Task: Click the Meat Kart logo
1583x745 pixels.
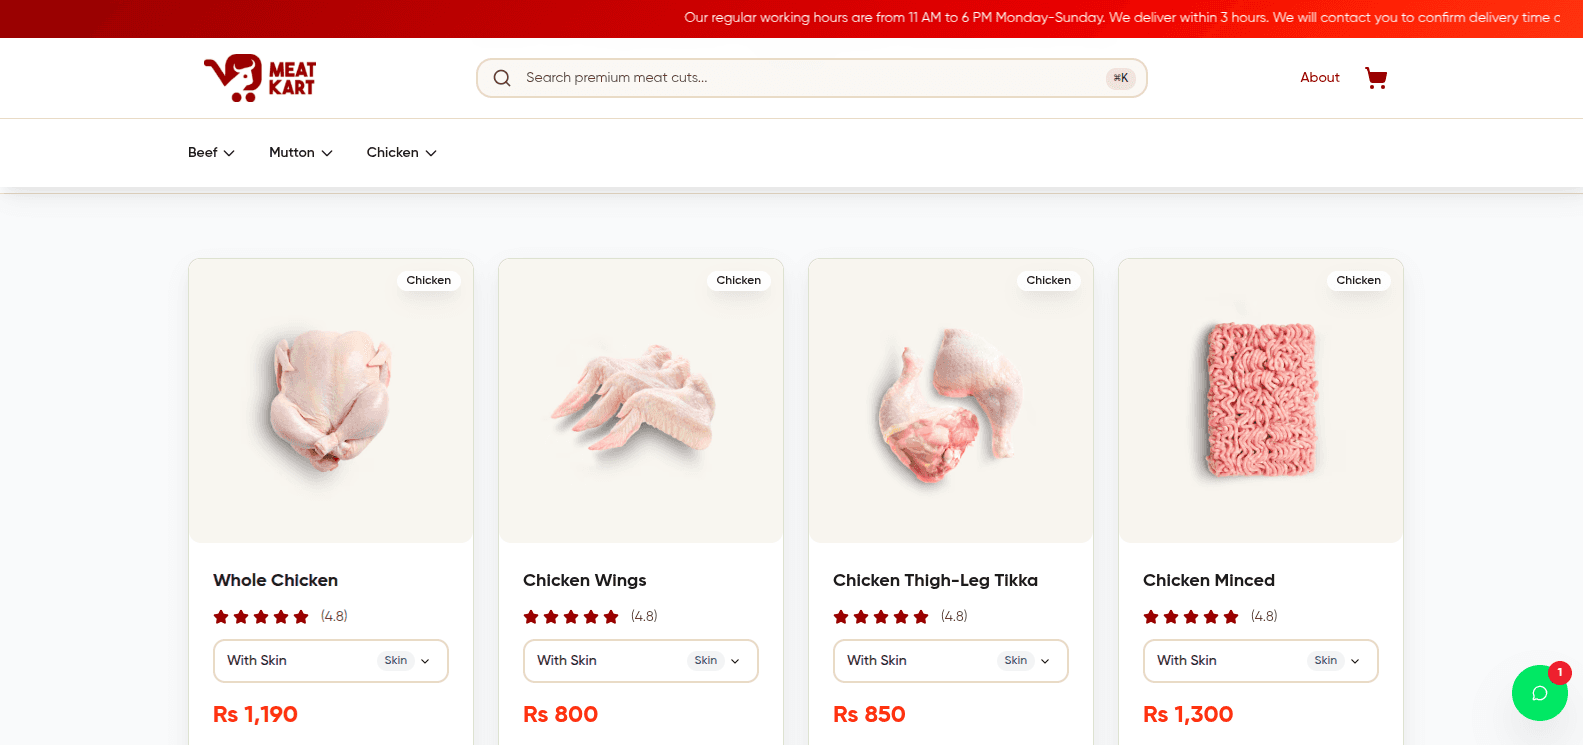Action: click(260, 78)
